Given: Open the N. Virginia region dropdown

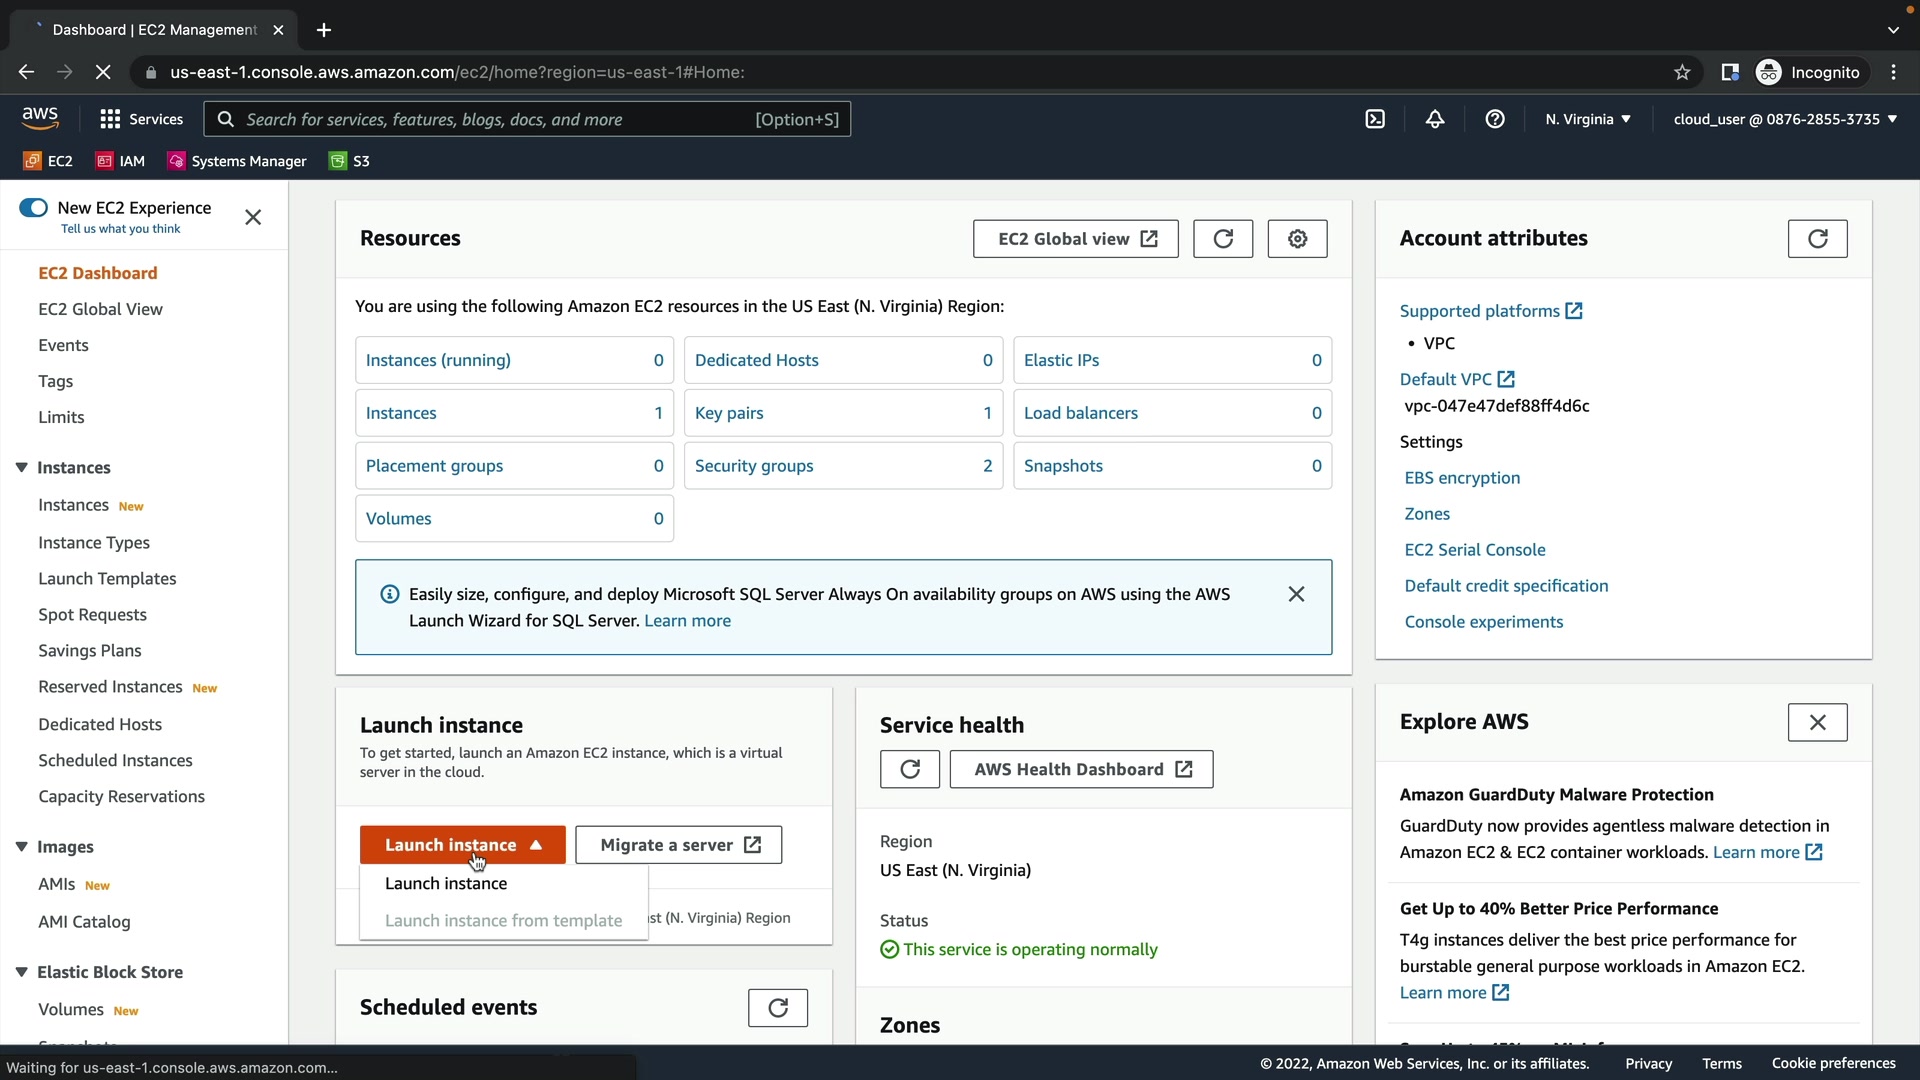Looking at the screenshot, I should coord(1587,119).
